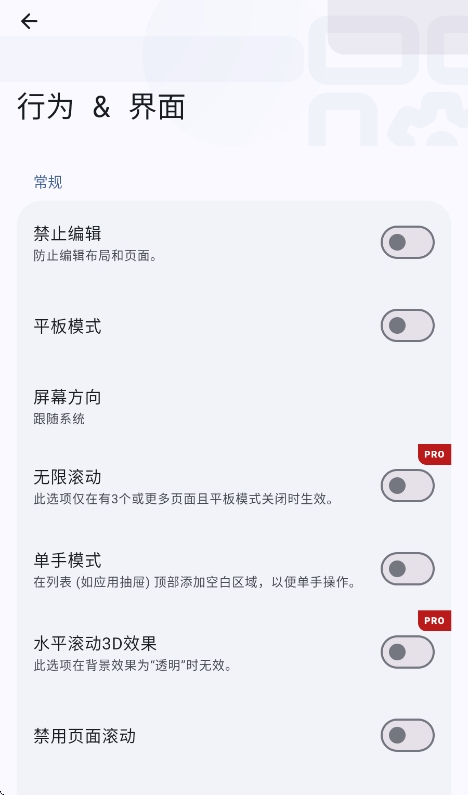Tap the 单手模式 title
Screen dimensions: 468x795
(x=67, y=560)
